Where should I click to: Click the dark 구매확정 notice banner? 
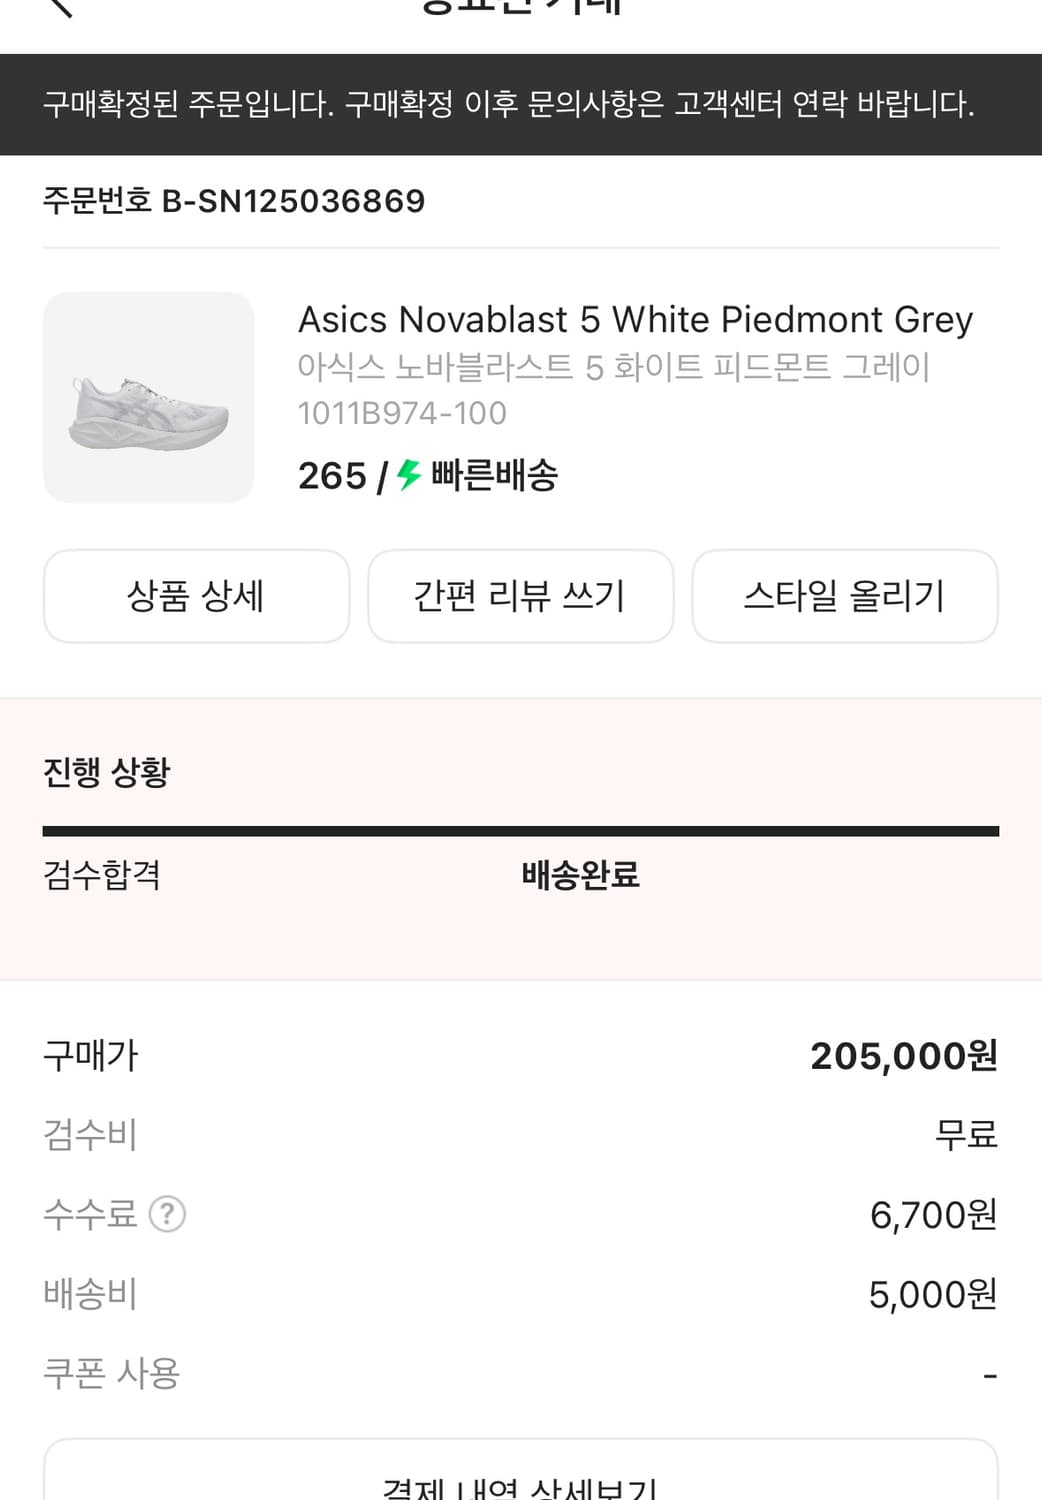click(x=520, y=104)
